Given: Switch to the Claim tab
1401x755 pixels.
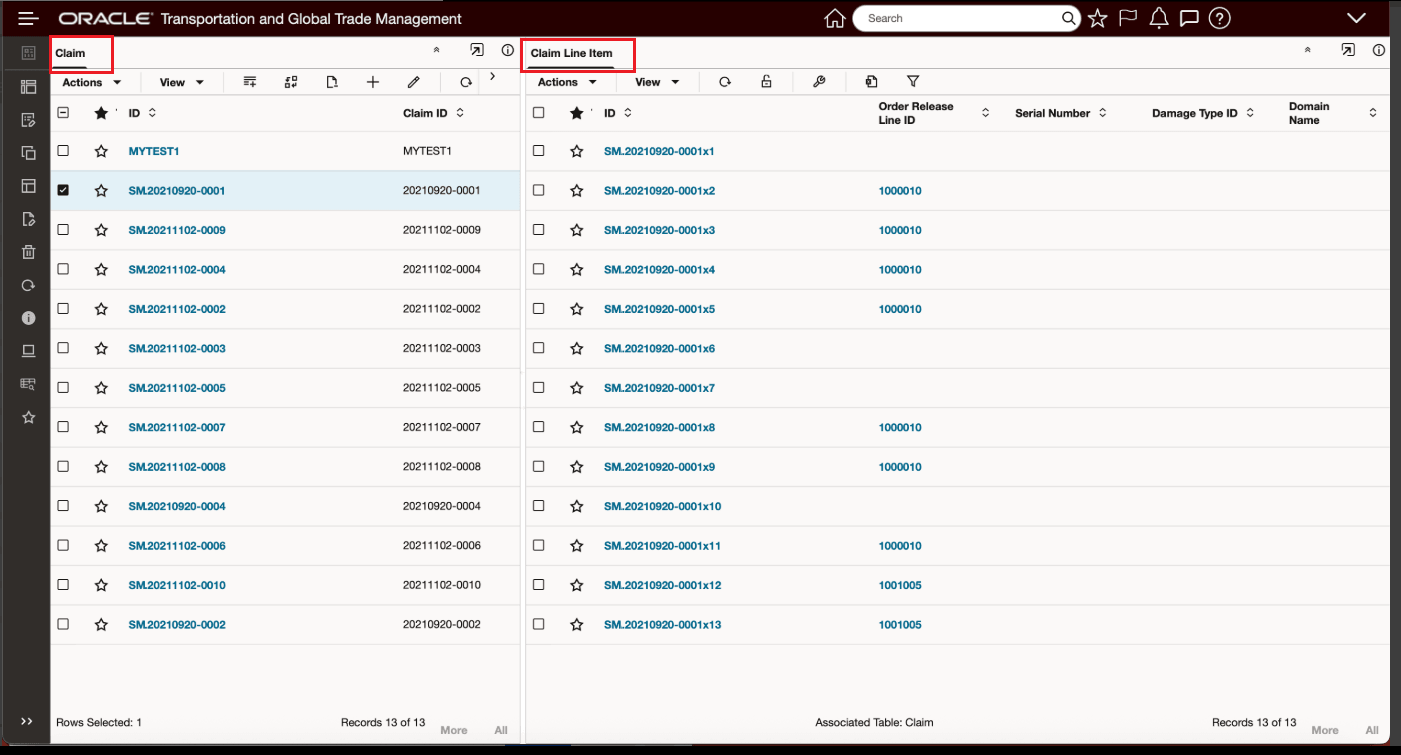Looking at the screenshot, I should (x=71, y=53).
